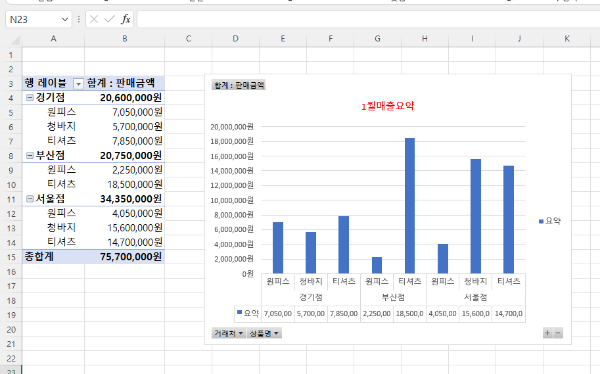
Task: Click the 경기점 원피스 chart bar
Action: tap(278, 248)
